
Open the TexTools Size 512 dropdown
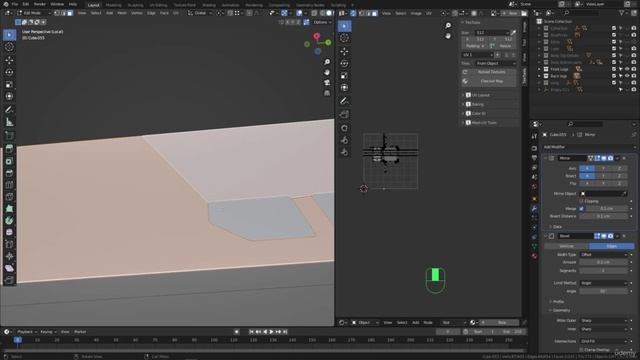[491, 33]
